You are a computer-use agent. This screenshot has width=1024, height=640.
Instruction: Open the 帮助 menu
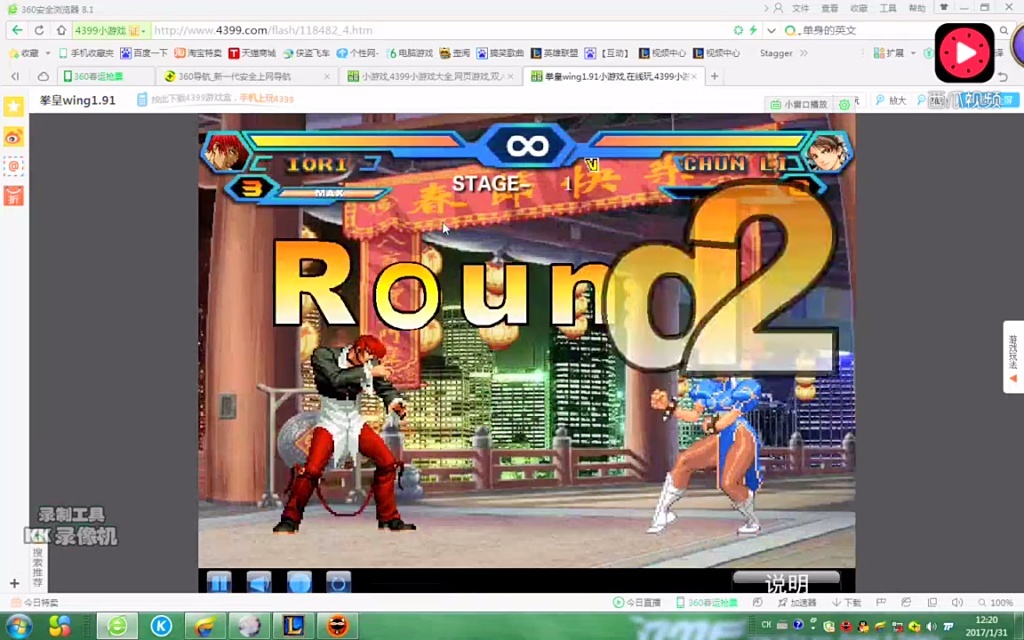[917, 8]
